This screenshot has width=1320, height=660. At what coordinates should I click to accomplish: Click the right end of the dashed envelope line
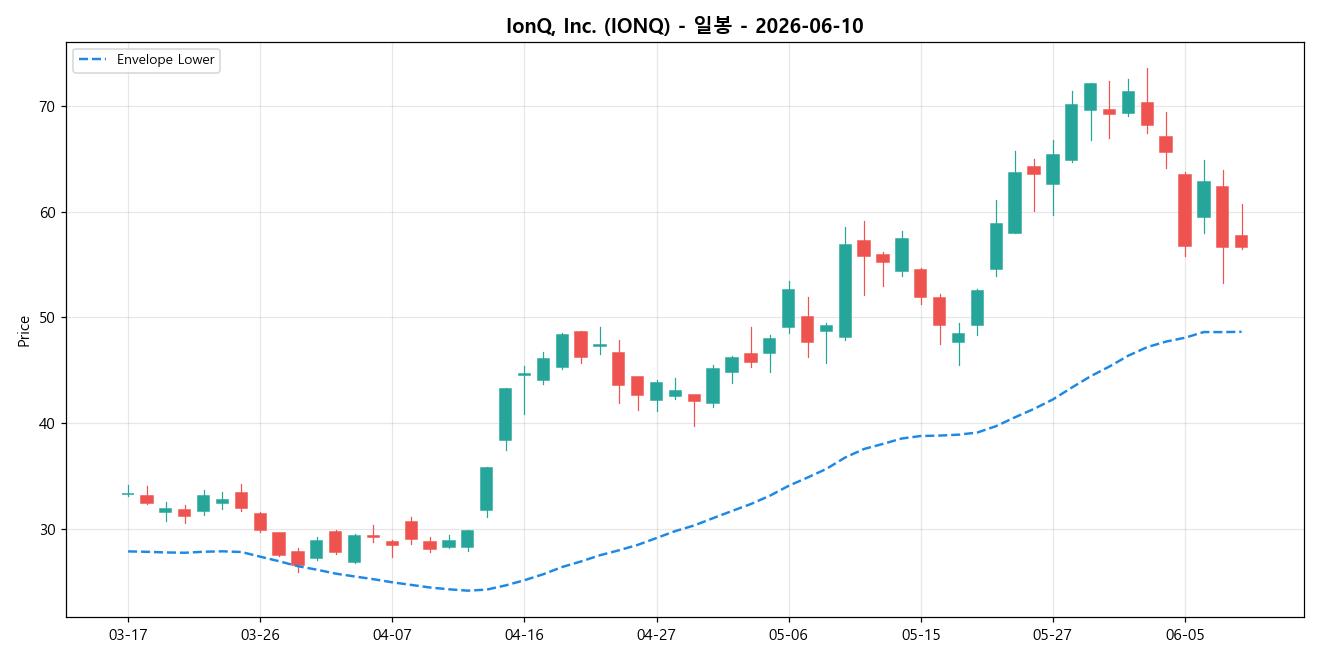[x=1240, y=332]
